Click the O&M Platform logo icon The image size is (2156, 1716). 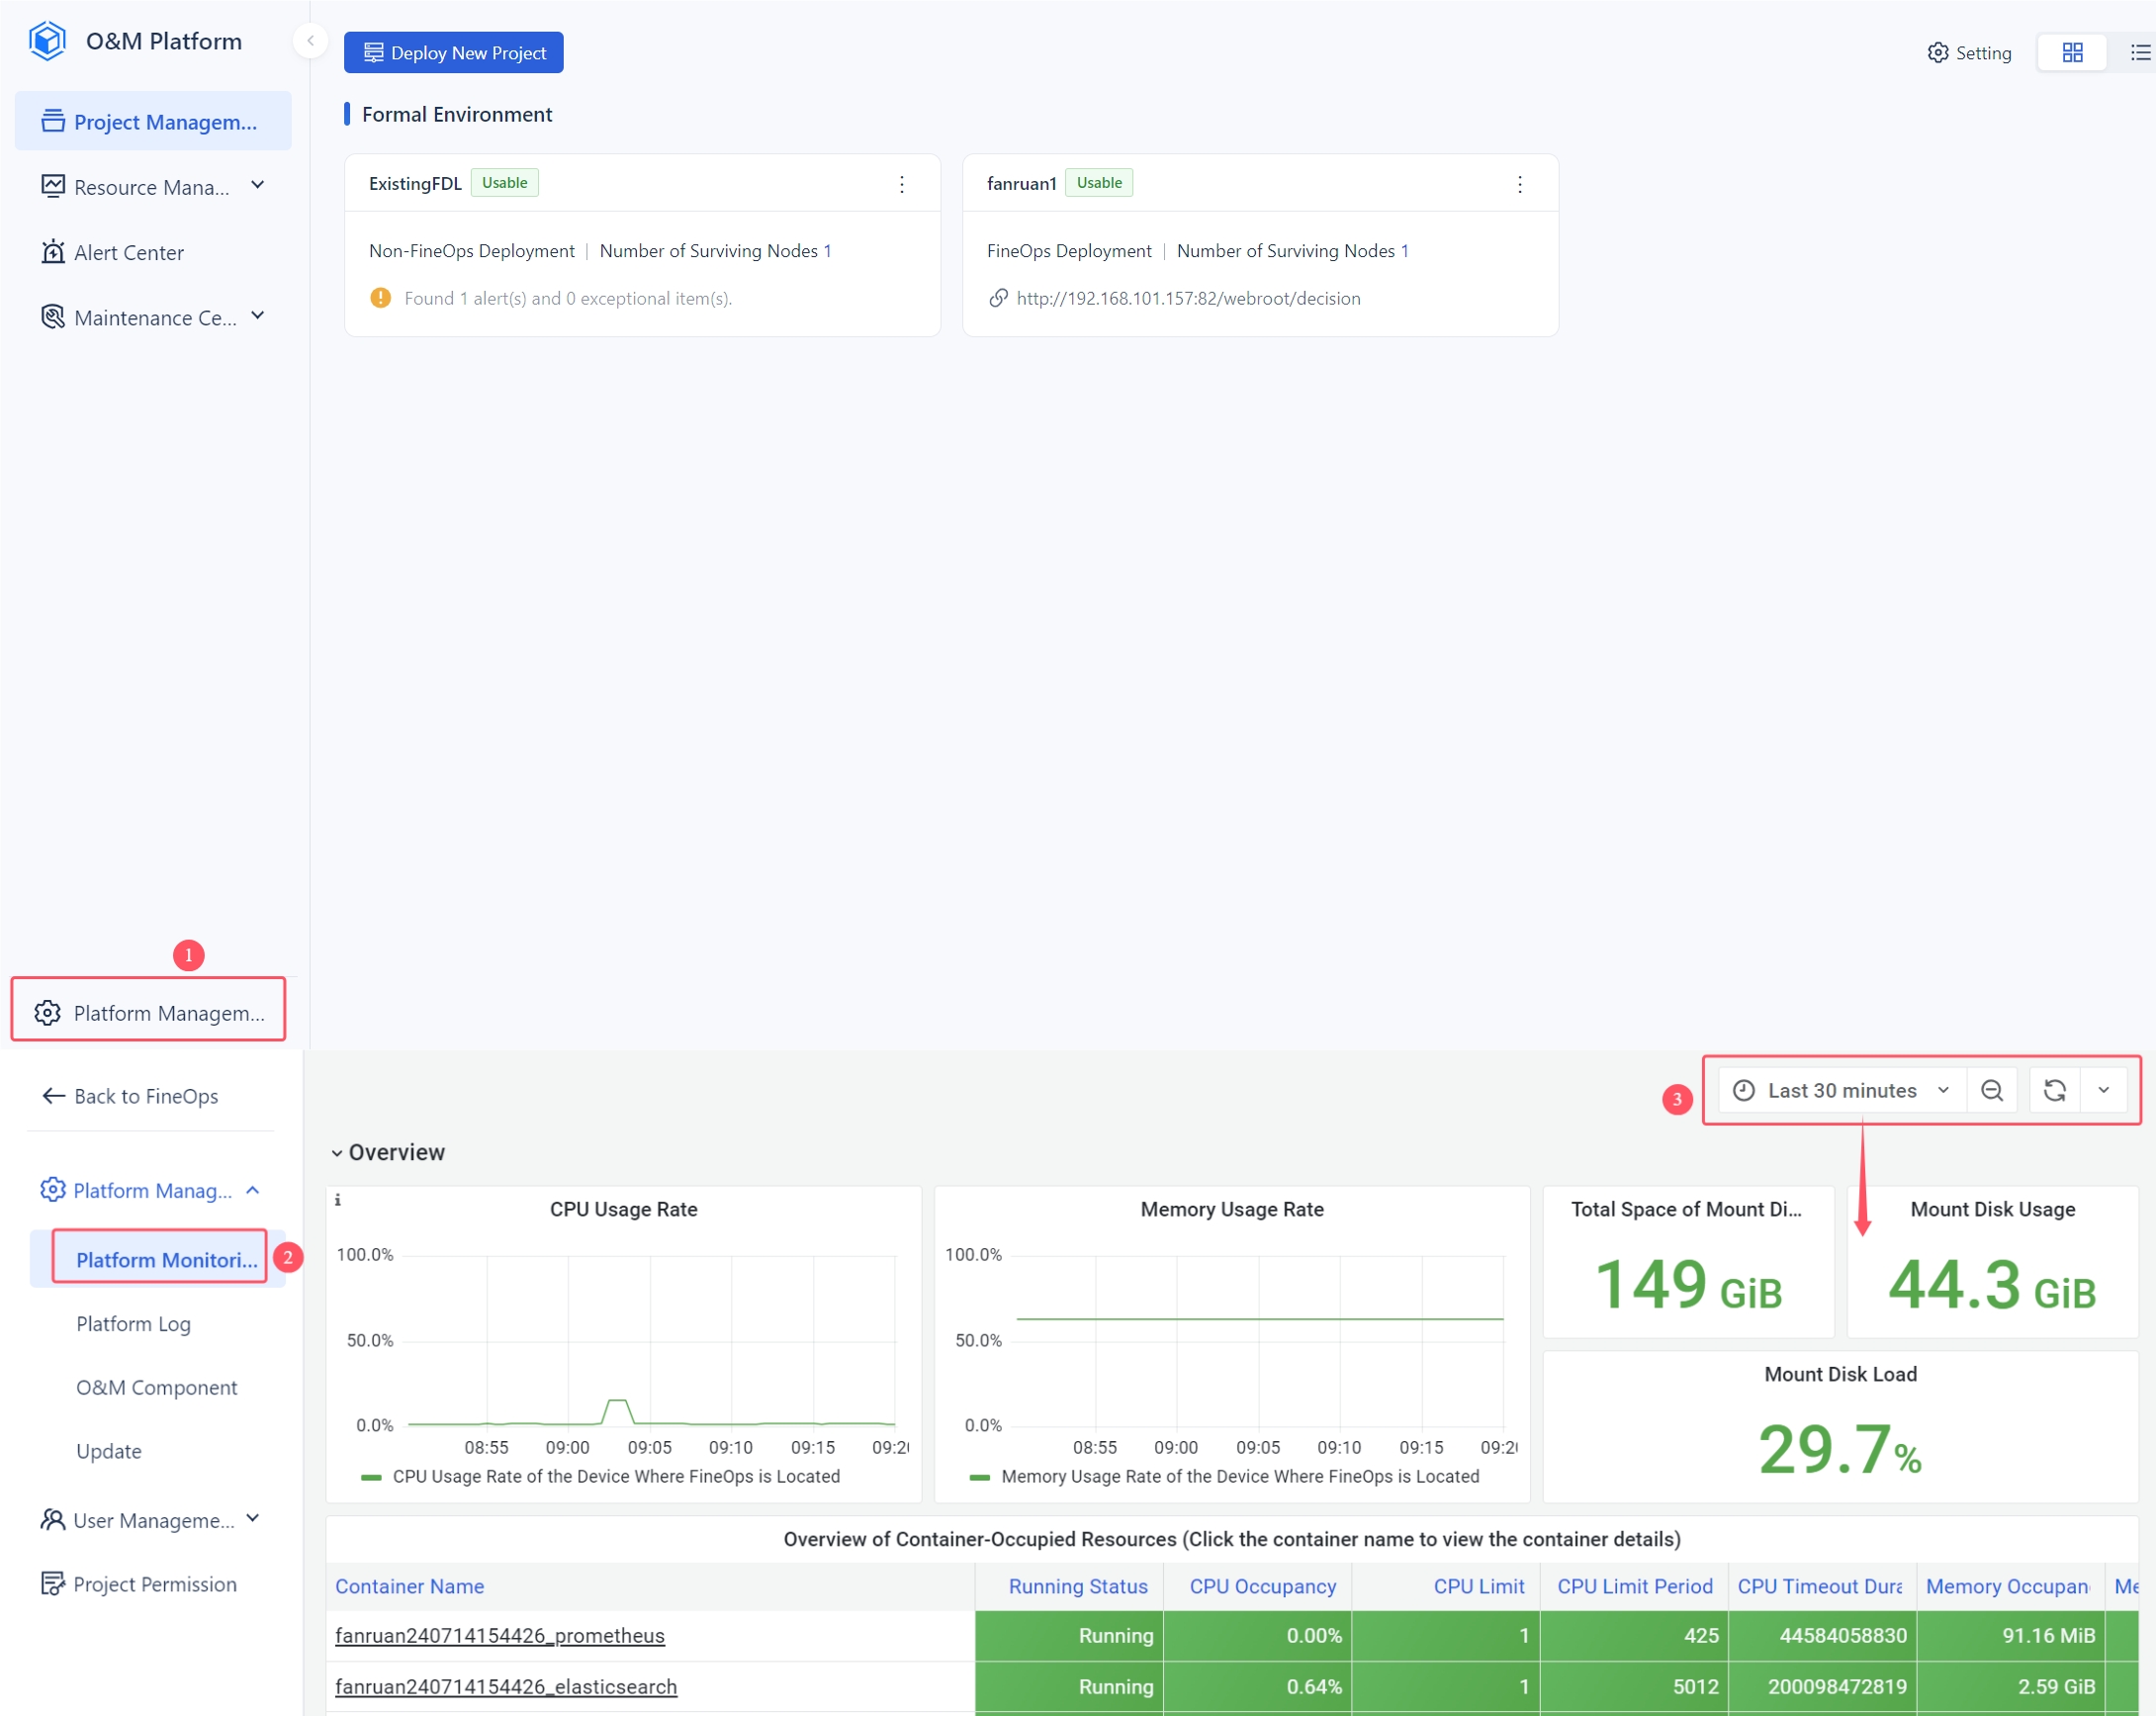[x=47, y=41]
